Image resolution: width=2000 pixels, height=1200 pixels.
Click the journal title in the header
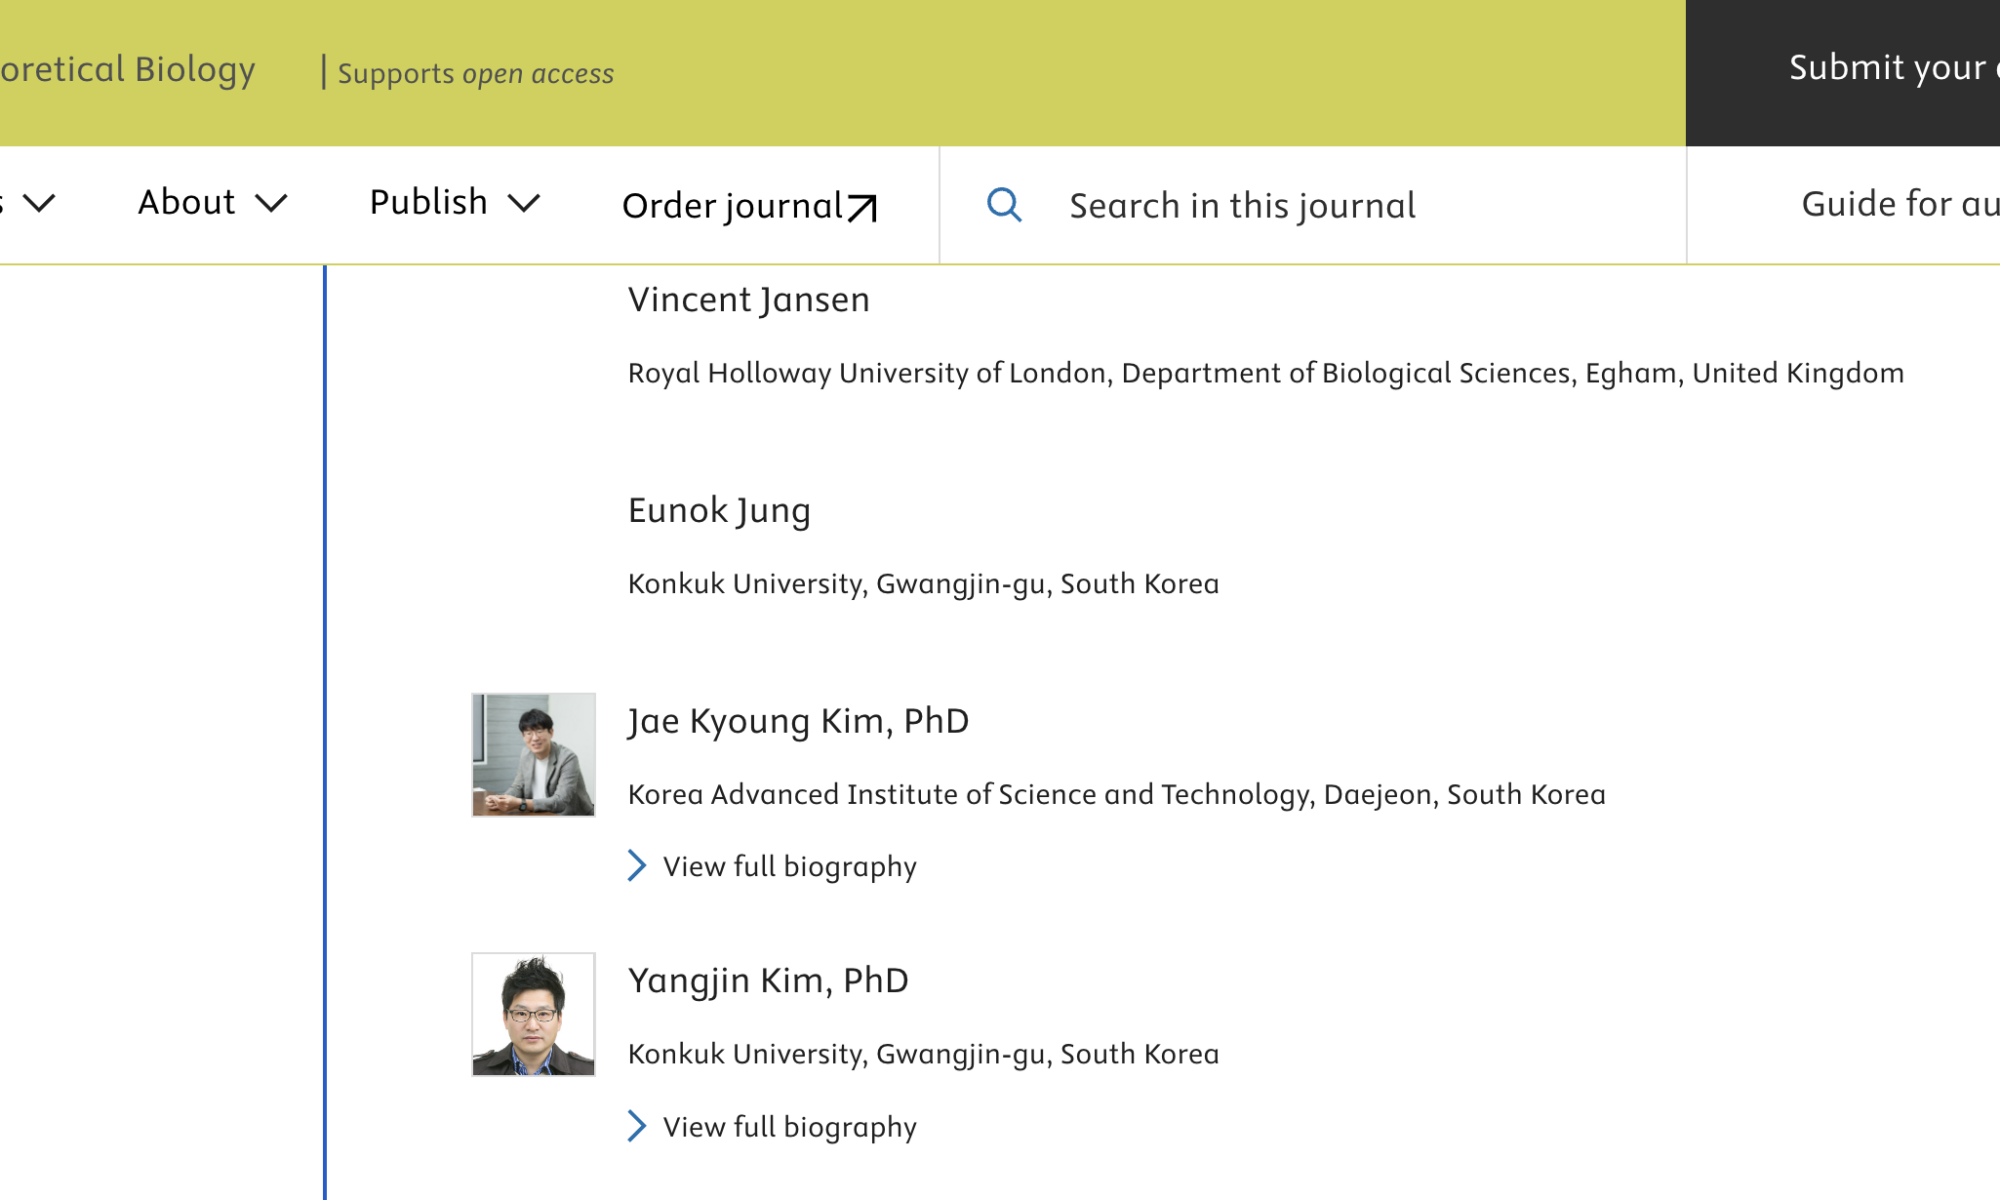128,68
